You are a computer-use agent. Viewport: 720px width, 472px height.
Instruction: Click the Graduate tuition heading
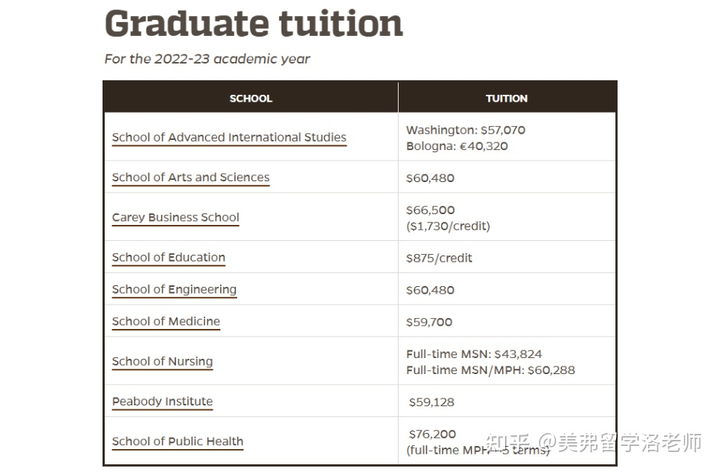pyautogui.click(x=253, y=23)
